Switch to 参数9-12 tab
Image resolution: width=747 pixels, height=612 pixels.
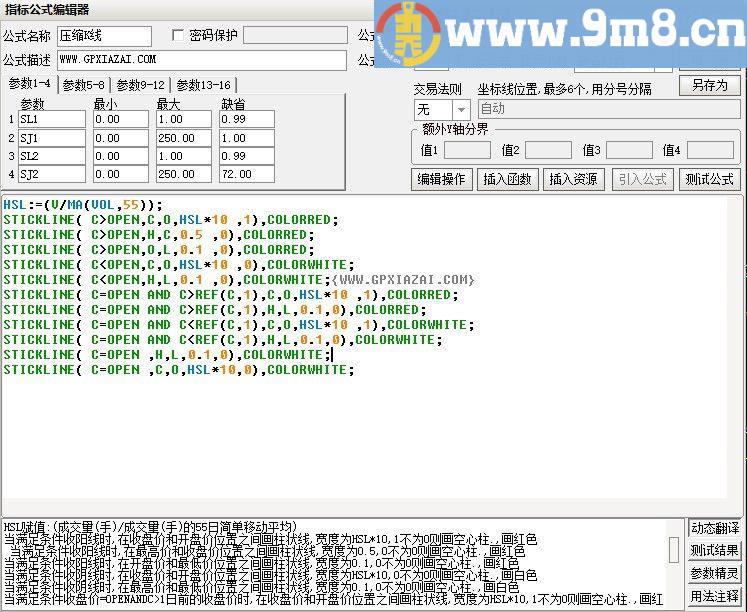coord(140,85)
